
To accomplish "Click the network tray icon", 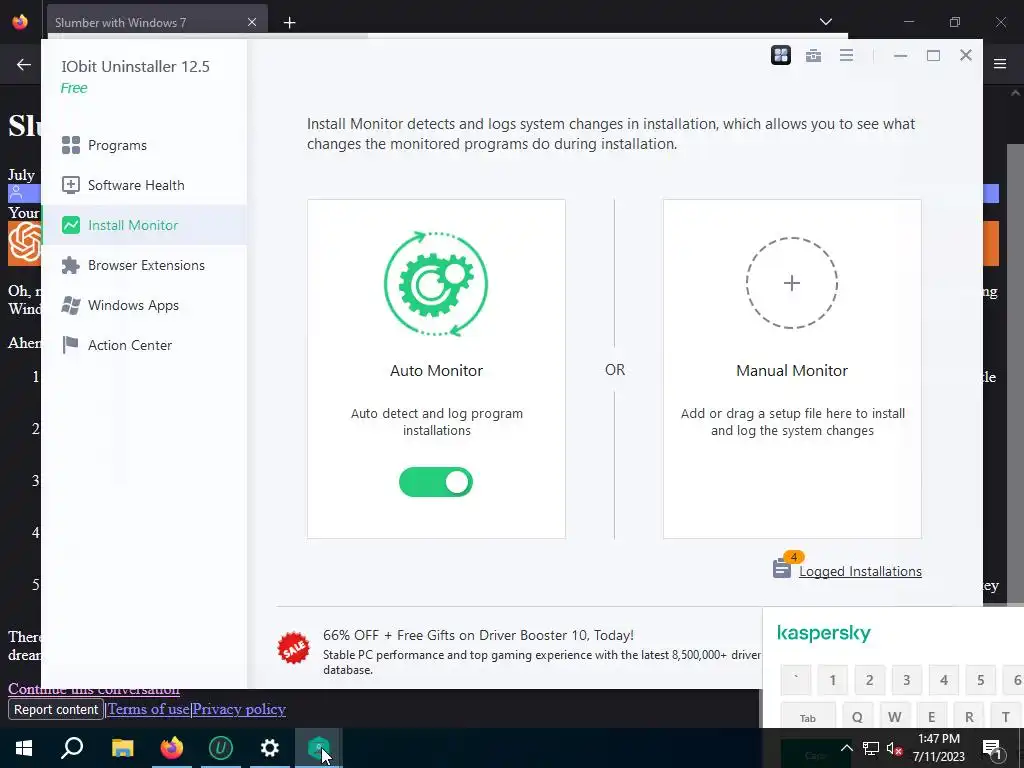I will 871,749.
